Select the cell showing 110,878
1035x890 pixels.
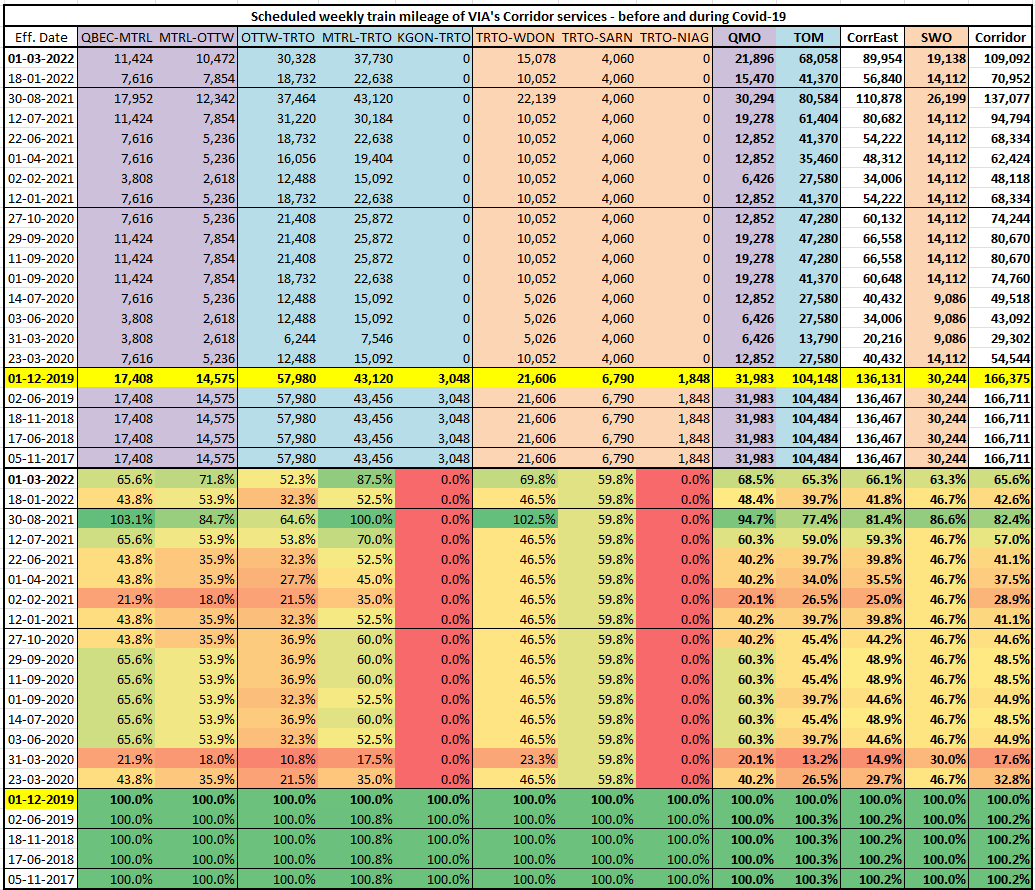872,98
